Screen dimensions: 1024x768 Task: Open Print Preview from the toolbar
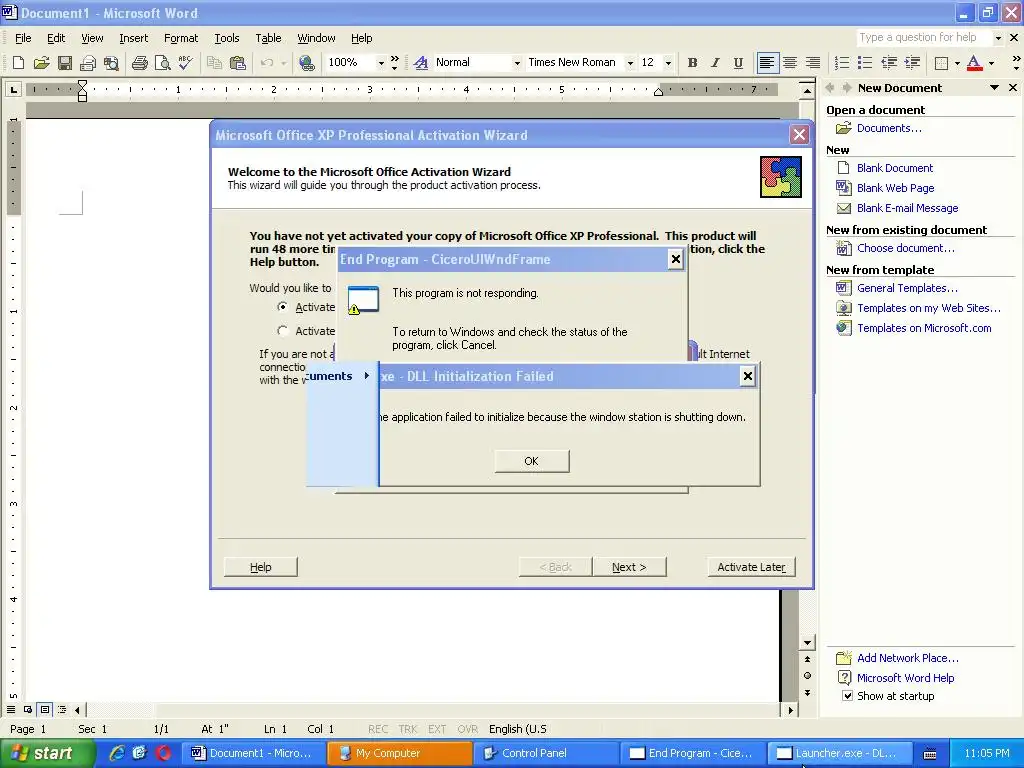pos(162,63)
